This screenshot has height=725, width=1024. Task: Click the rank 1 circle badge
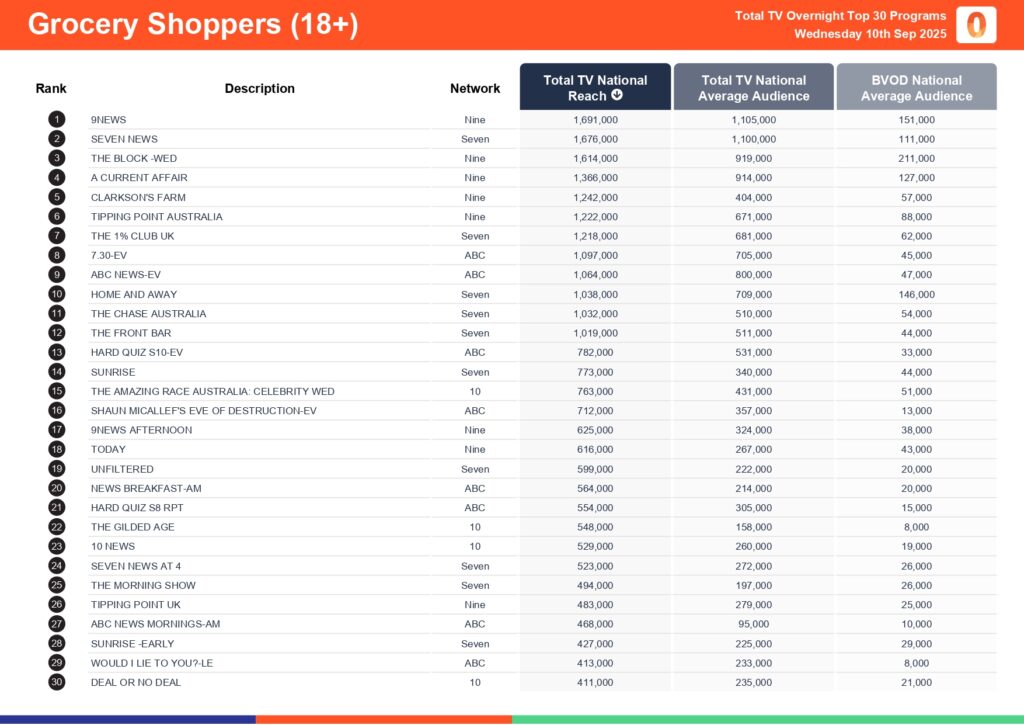click(56, 119)
